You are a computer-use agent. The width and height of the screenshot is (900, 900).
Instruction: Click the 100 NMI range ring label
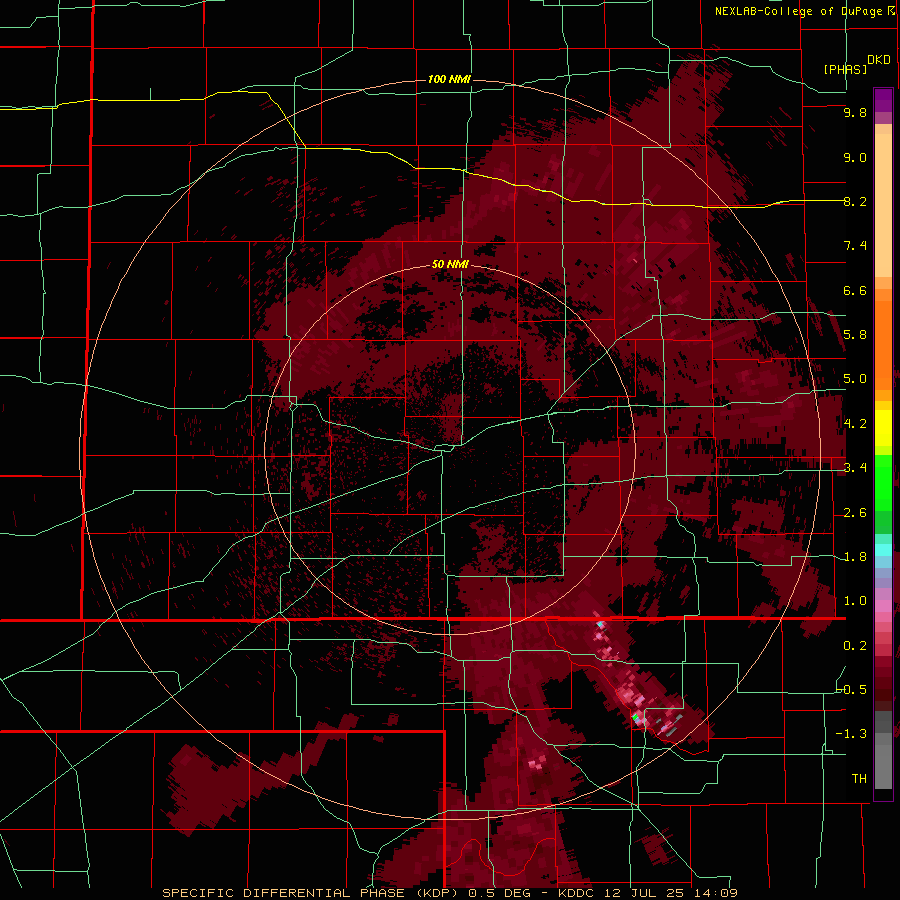(449, 79)
